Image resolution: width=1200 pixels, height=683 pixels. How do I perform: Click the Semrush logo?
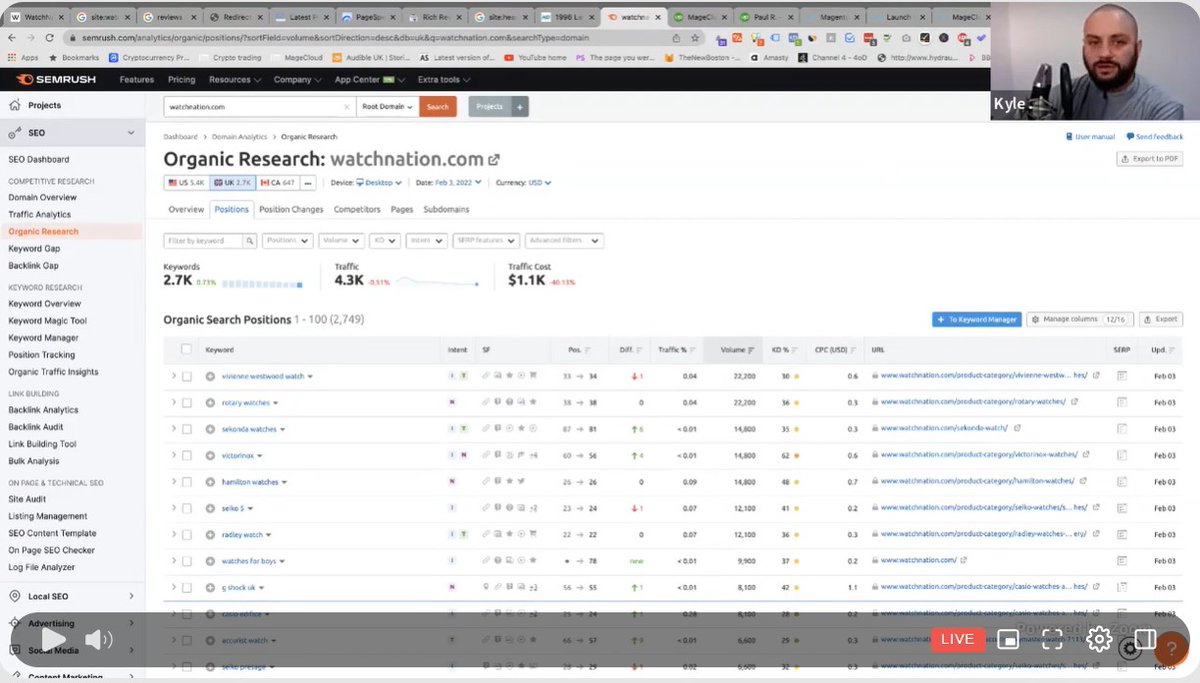(56, 80)
